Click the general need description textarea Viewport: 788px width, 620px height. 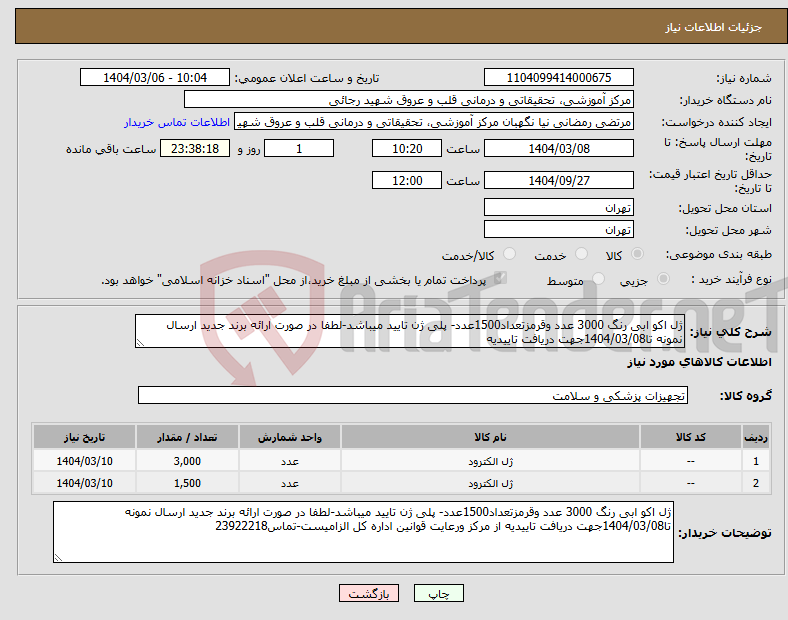pyautogui.click(x=410, y=331)
